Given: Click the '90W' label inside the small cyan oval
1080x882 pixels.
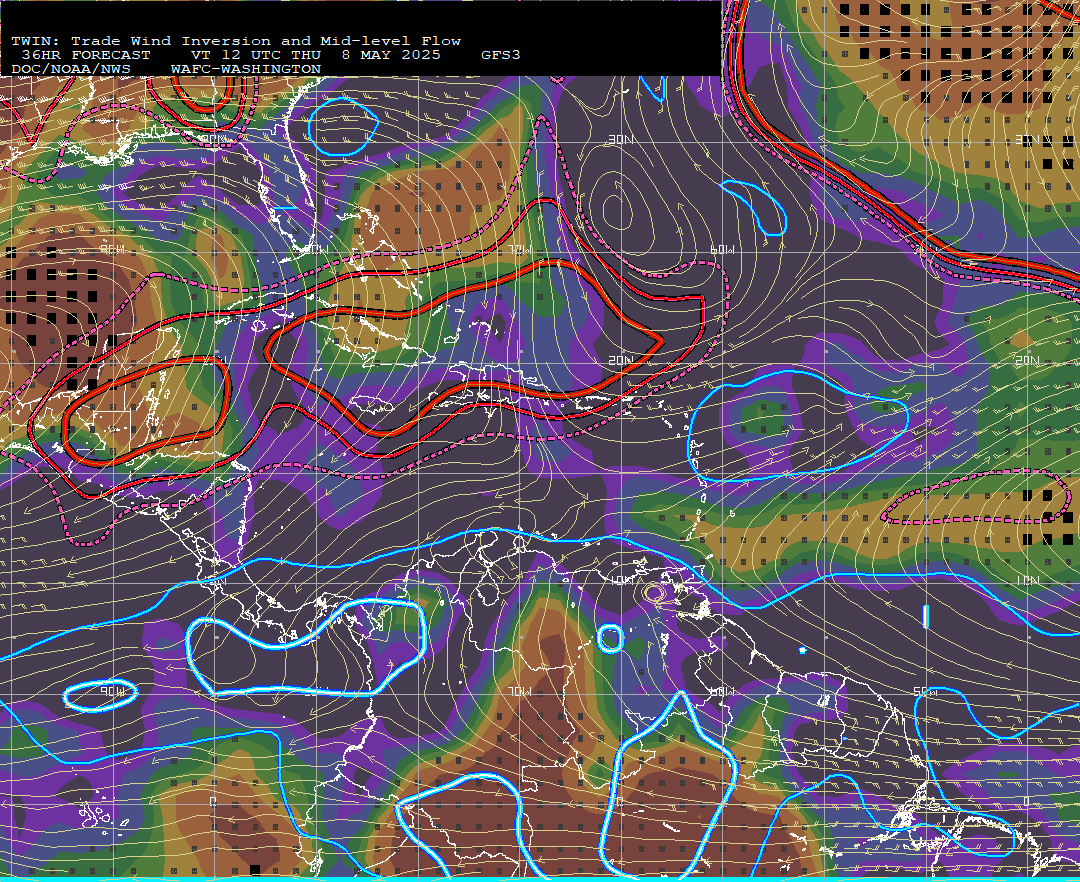Looking at the screenshot, I should tap(113, 691).
